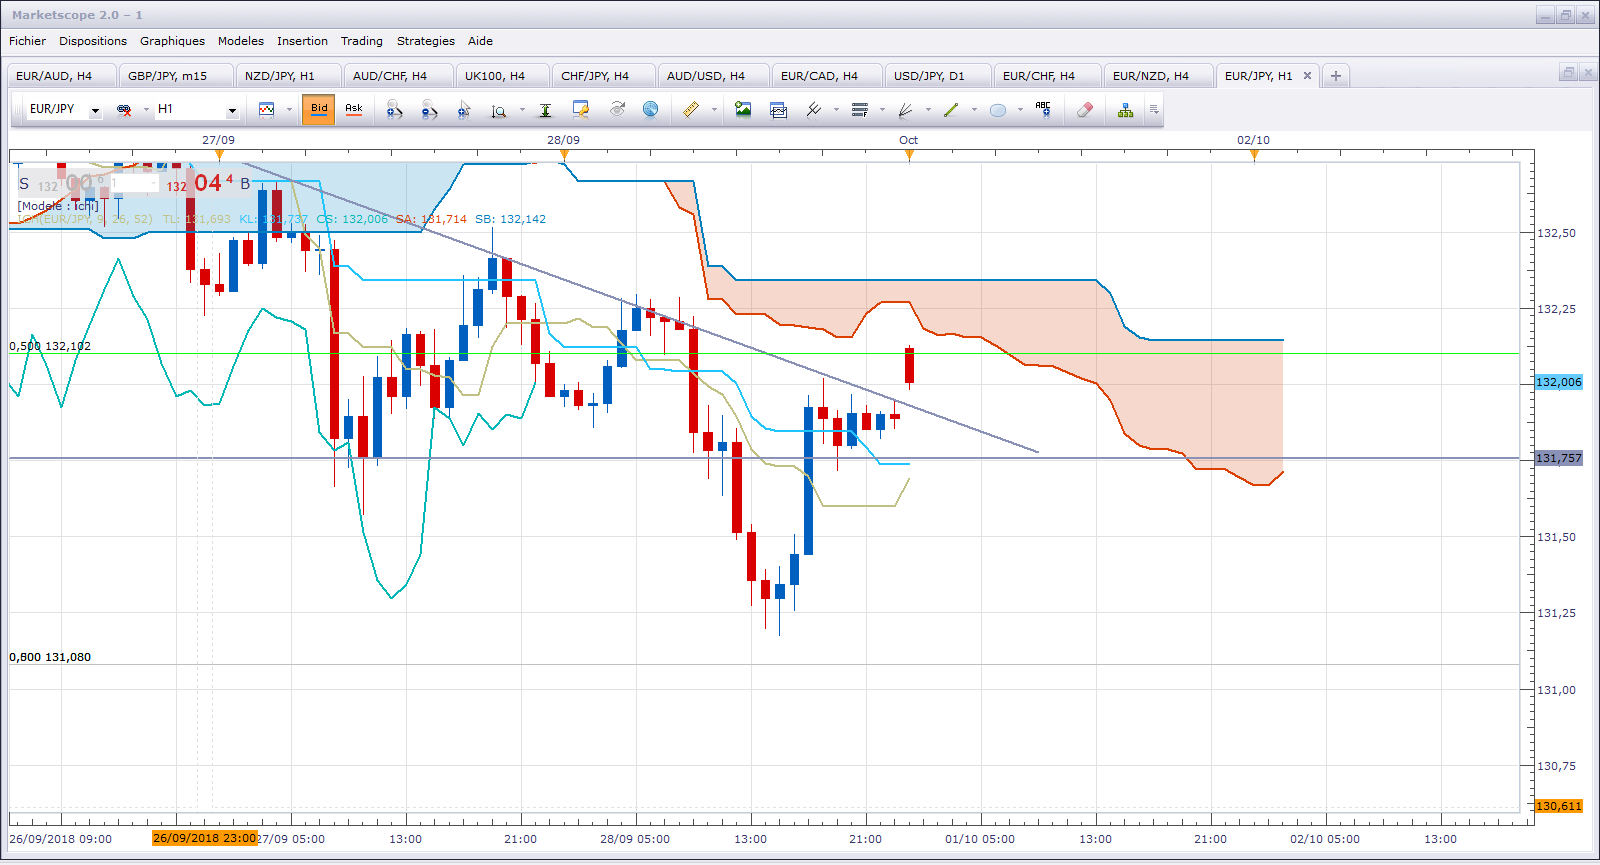Switch to the EUR/NZD, H4 tab
The width and height of the screenshot is (1600, 865).
1158,76
